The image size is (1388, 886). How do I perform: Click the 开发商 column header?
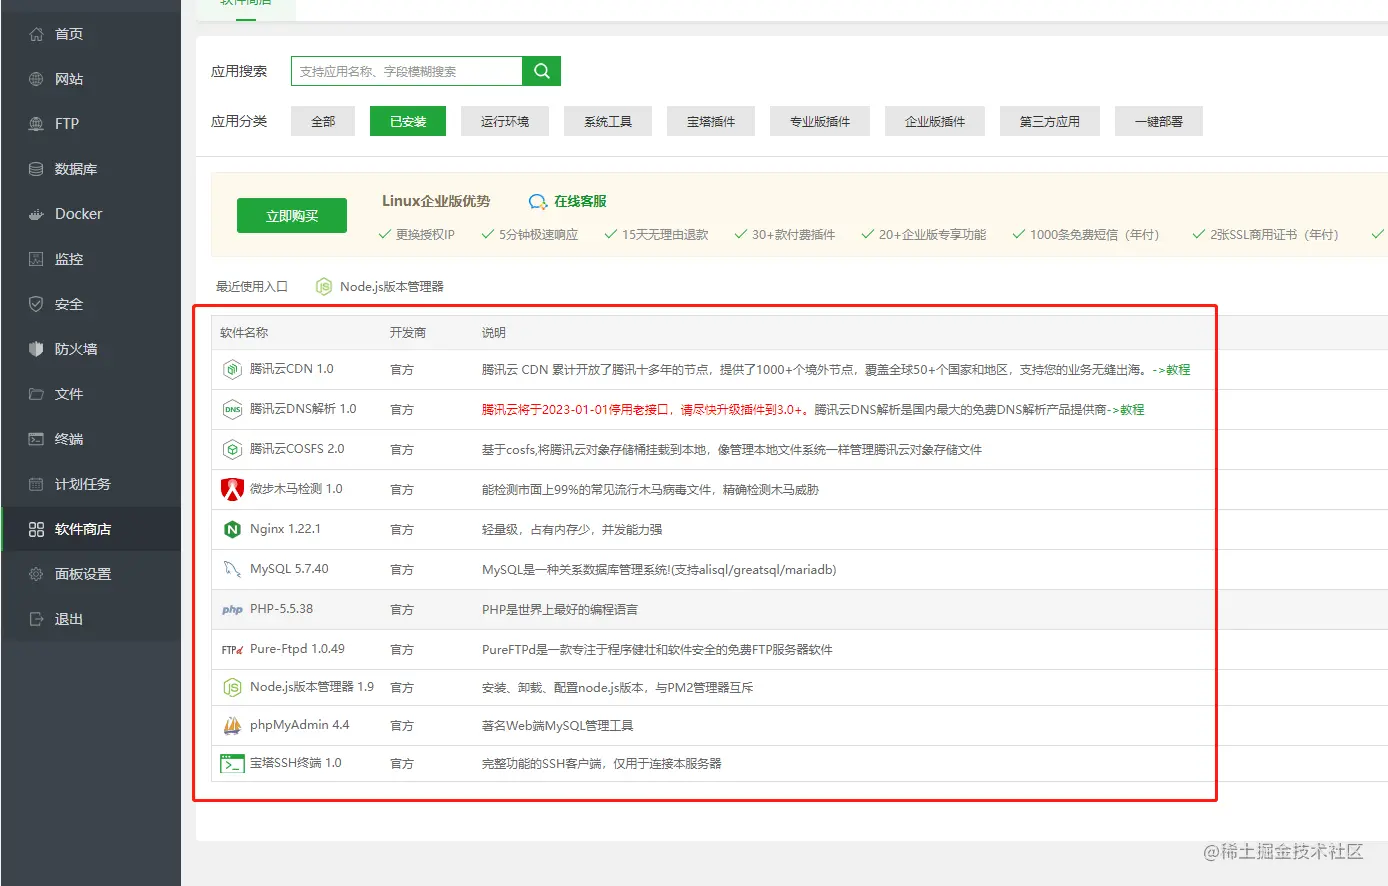coord(408,333)
